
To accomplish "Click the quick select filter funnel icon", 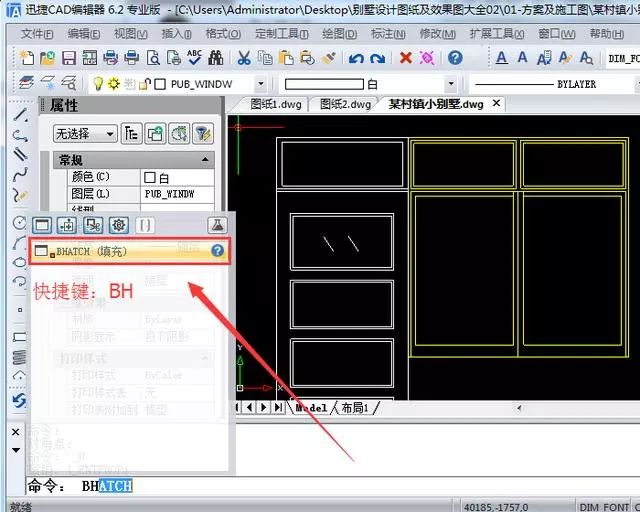I will (x=203, y=134).
